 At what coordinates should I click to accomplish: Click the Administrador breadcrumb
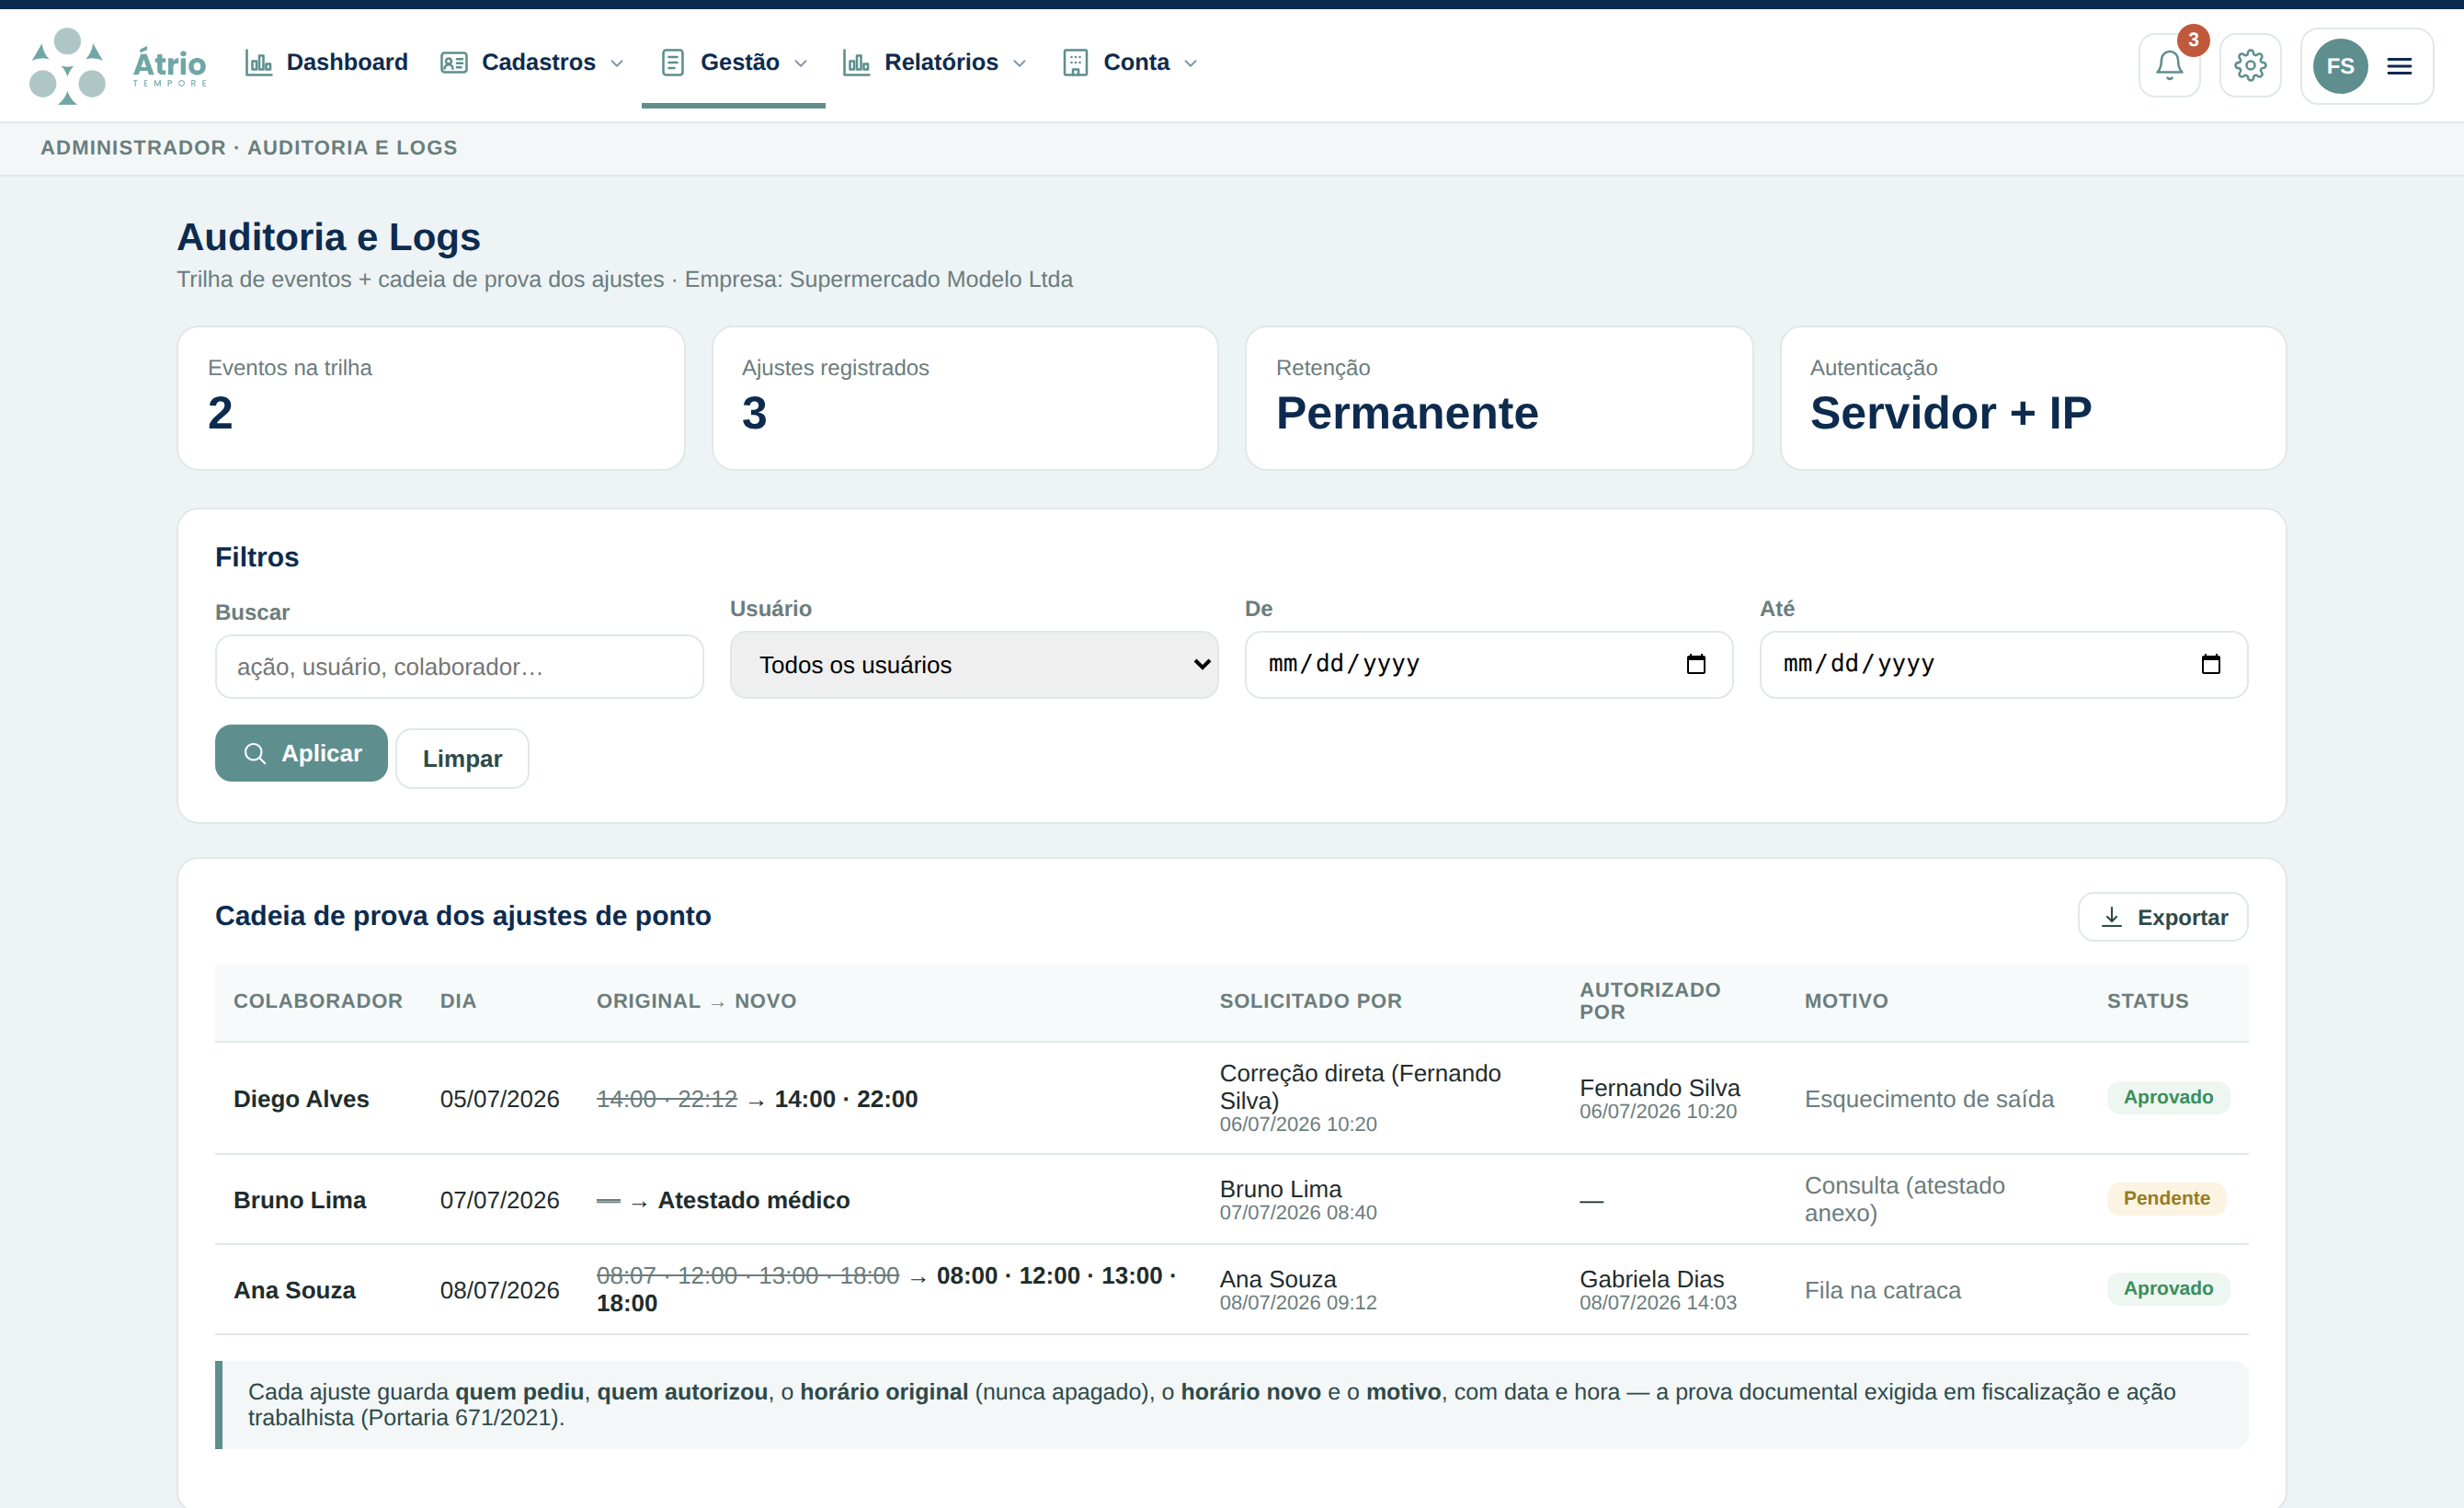[133, 148]
